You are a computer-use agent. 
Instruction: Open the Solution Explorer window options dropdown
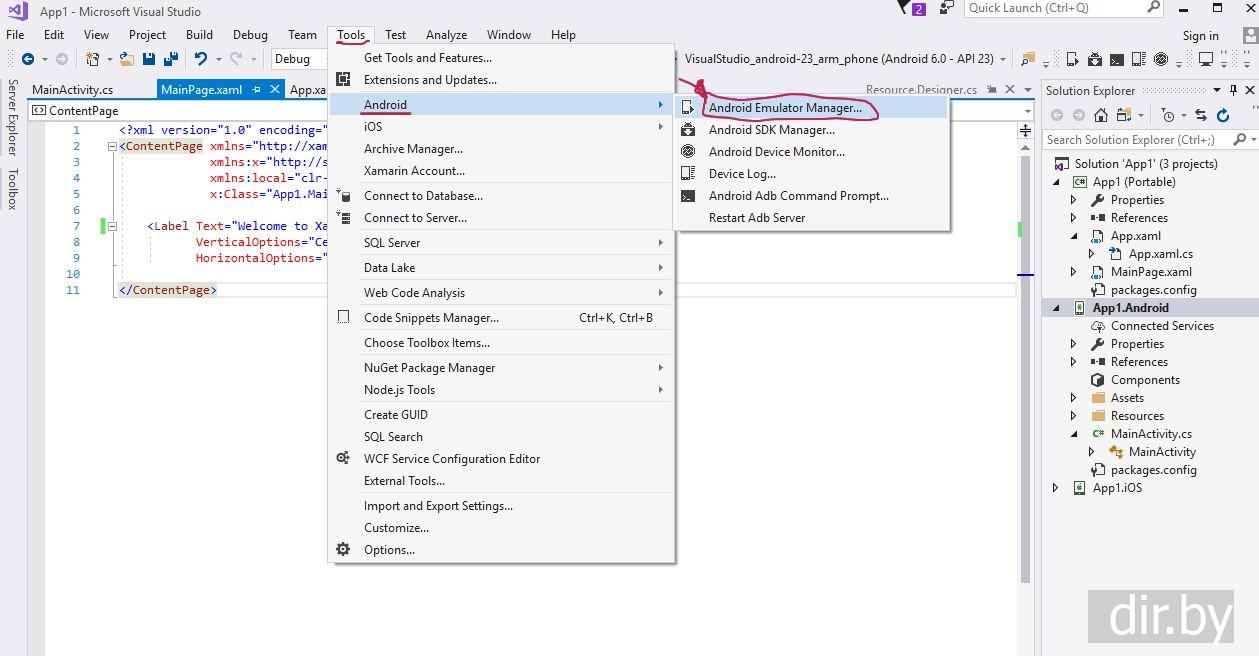[1217, 90]
